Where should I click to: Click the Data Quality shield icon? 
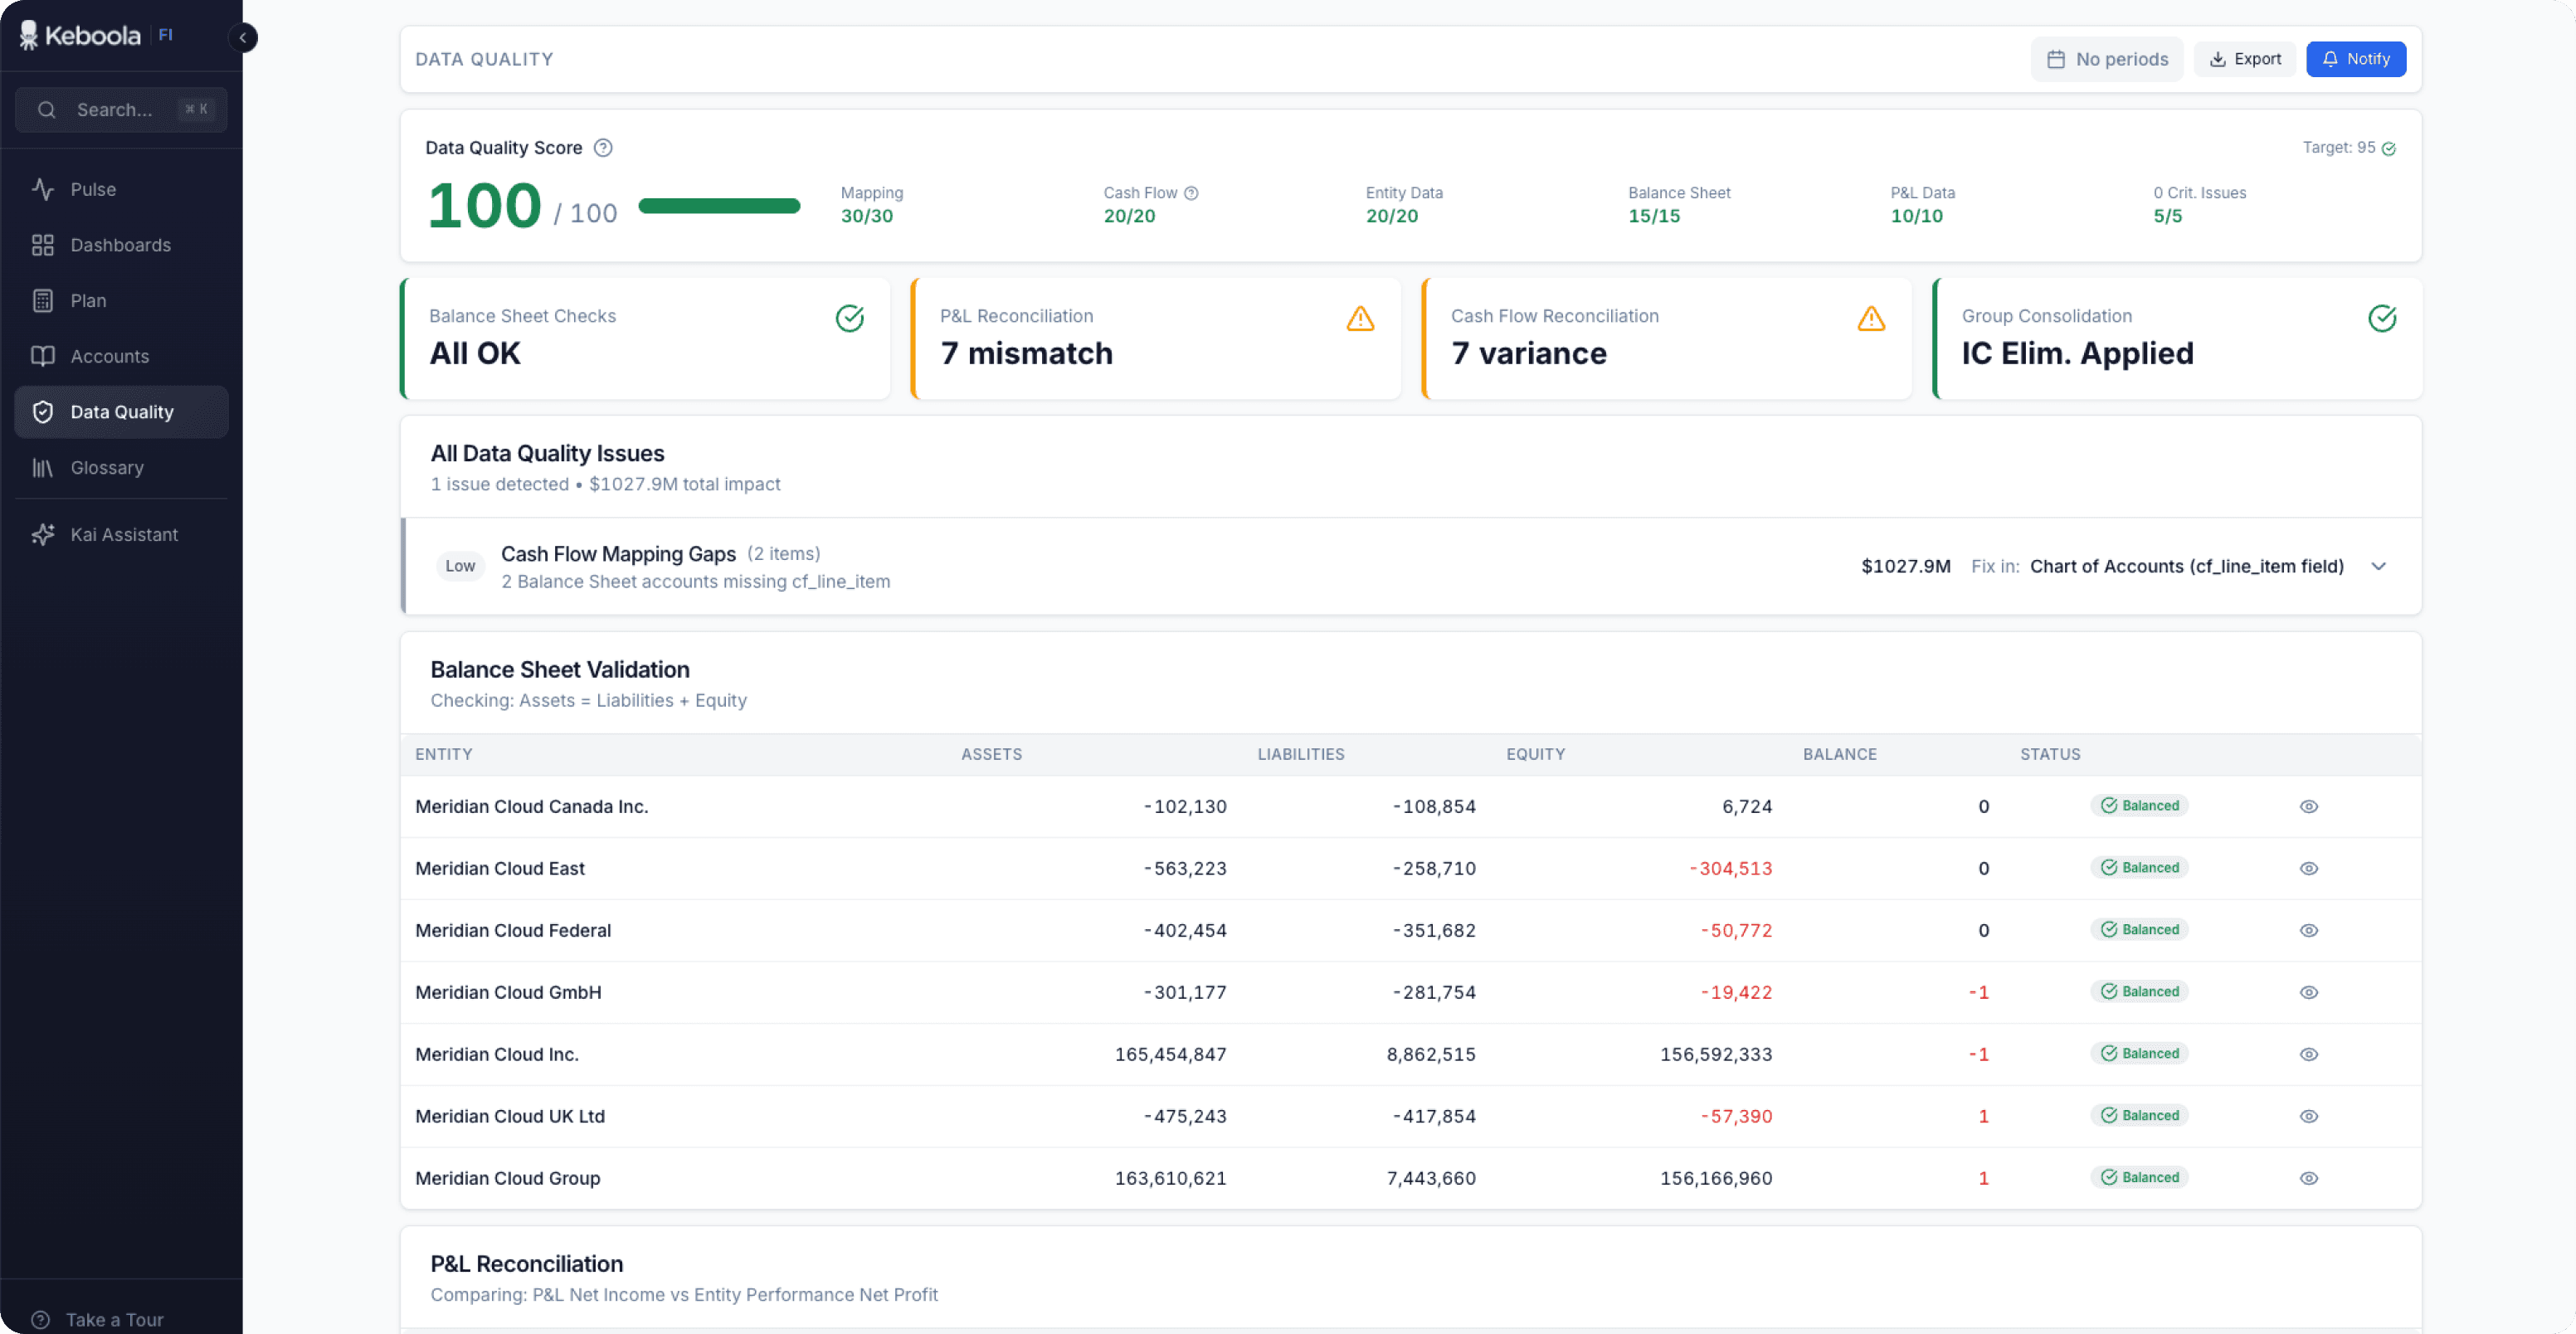[43, 412]
